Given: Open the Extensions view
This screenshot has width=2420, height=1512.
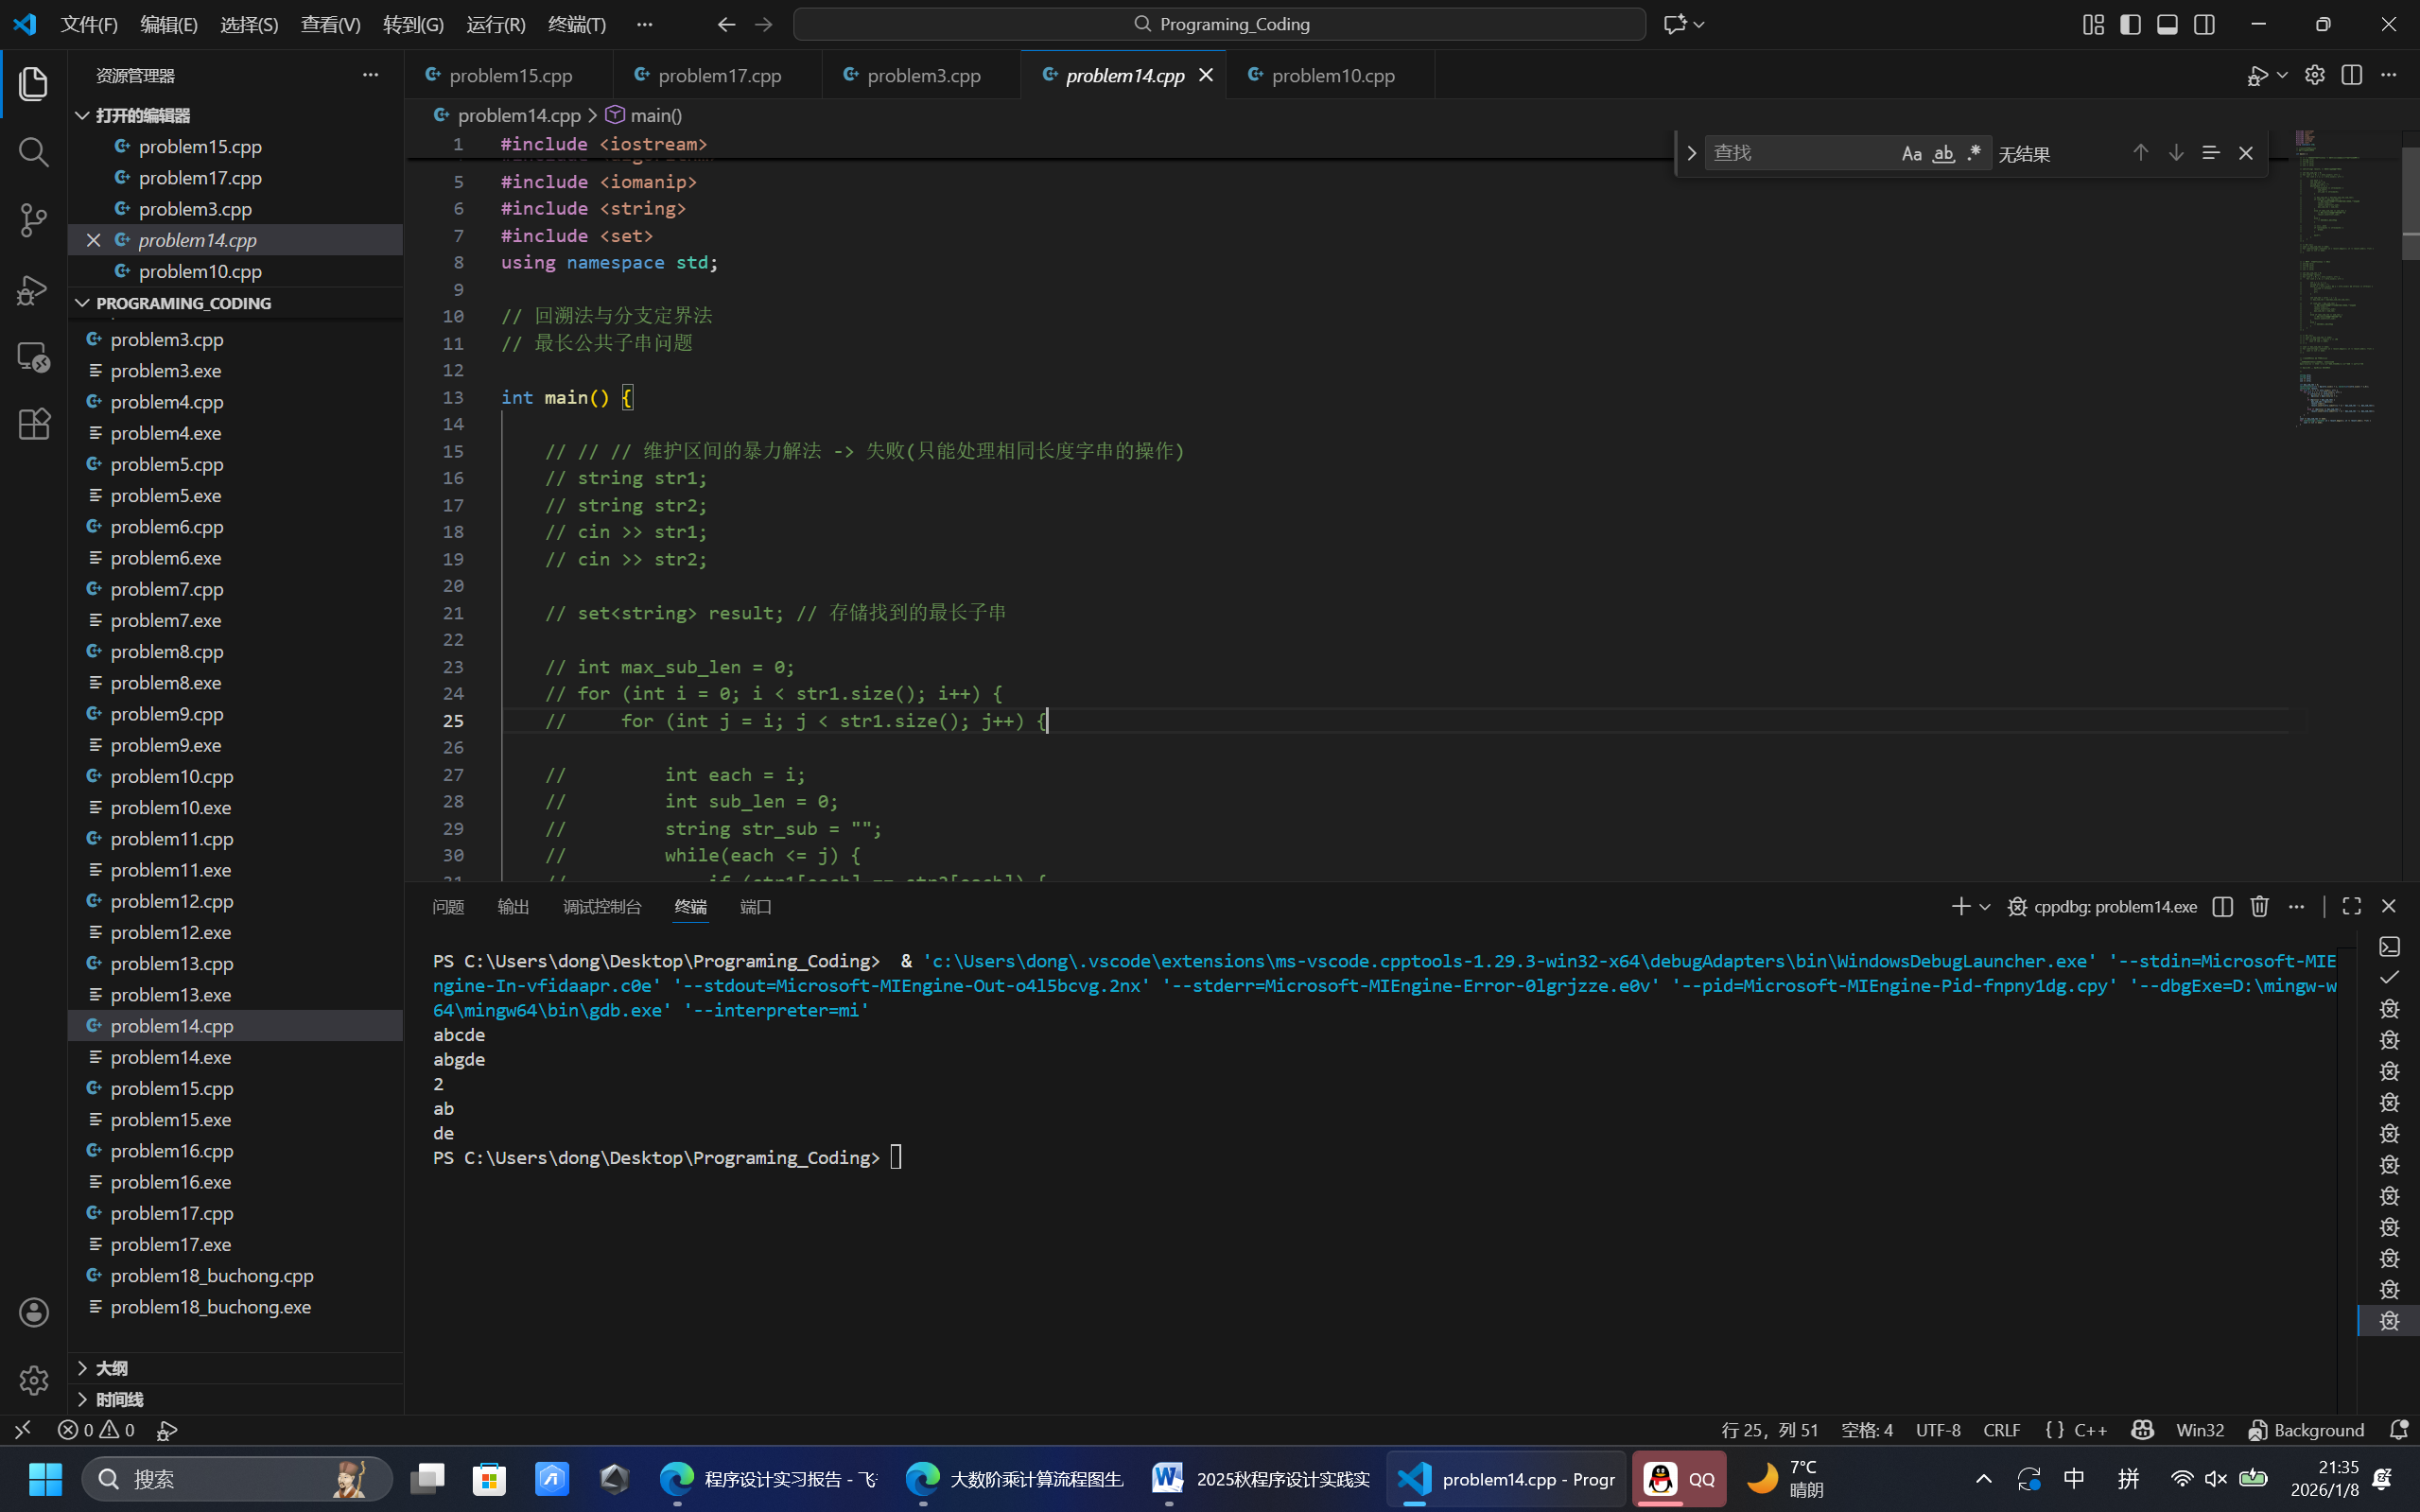Looking at the screenshot, I should click(33, 425).
